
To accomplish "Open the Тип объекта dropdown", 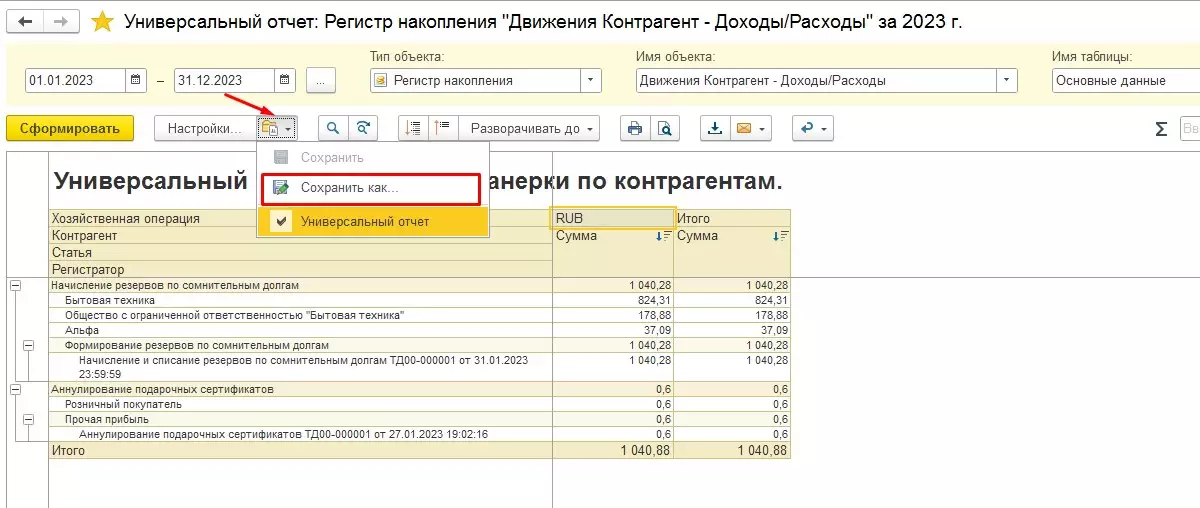I will [591, 81].
